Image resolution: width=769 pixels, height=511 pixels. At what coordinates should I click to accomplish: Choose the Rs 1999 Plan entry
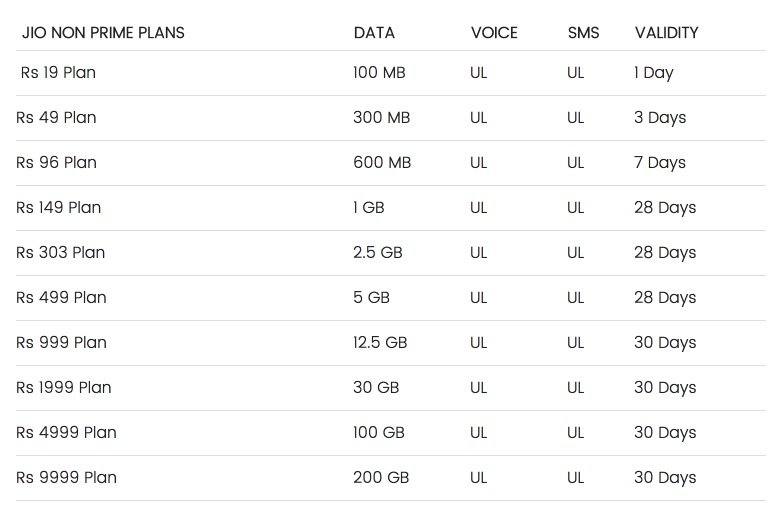[63, 387]
